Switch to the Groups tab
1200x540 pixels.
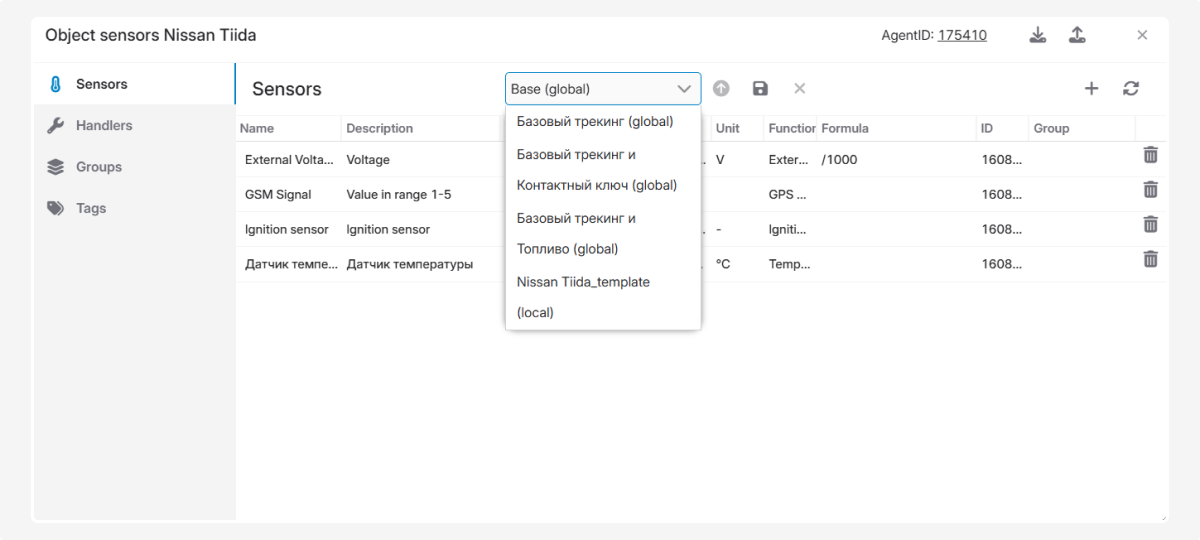(98, 167)
